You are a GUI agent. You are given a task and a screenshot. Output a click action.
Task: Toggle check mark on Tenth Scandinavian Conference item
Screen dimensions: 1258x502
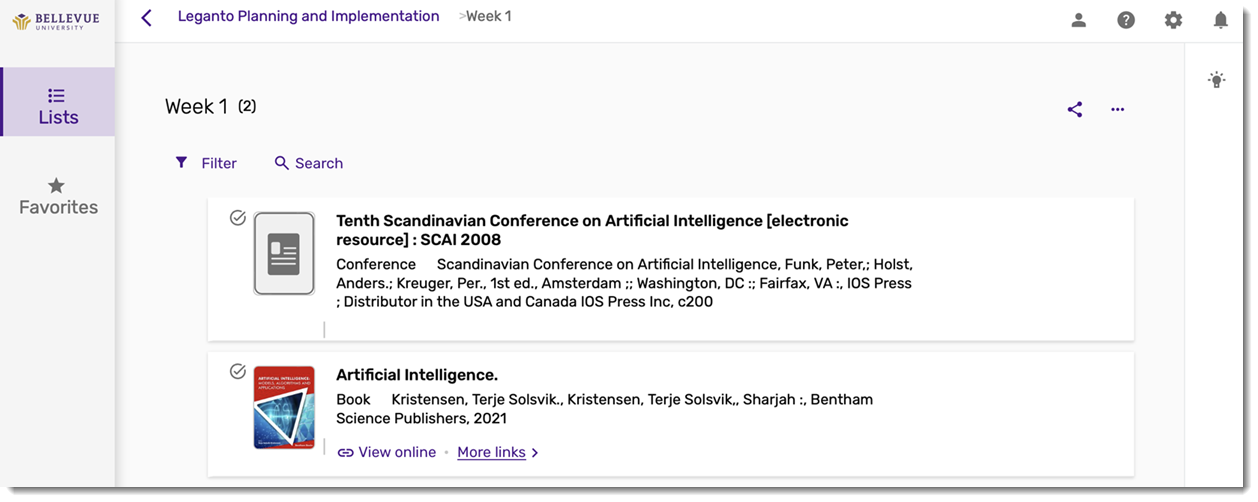coord(238,218)
